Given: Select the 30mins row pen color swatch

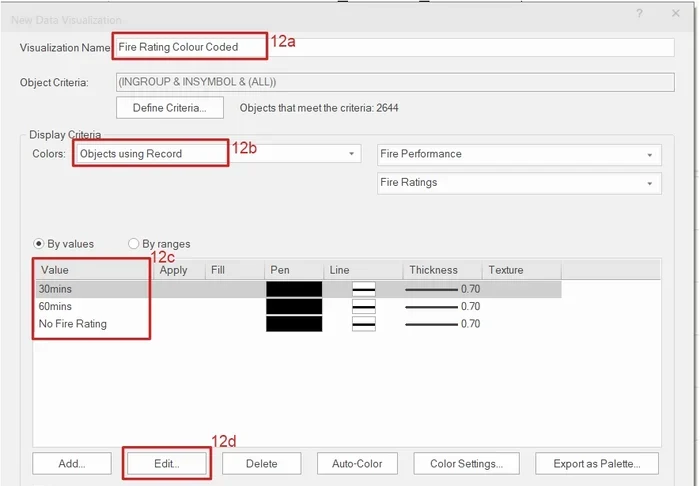Looking at the screenshot, I should 294,289.
